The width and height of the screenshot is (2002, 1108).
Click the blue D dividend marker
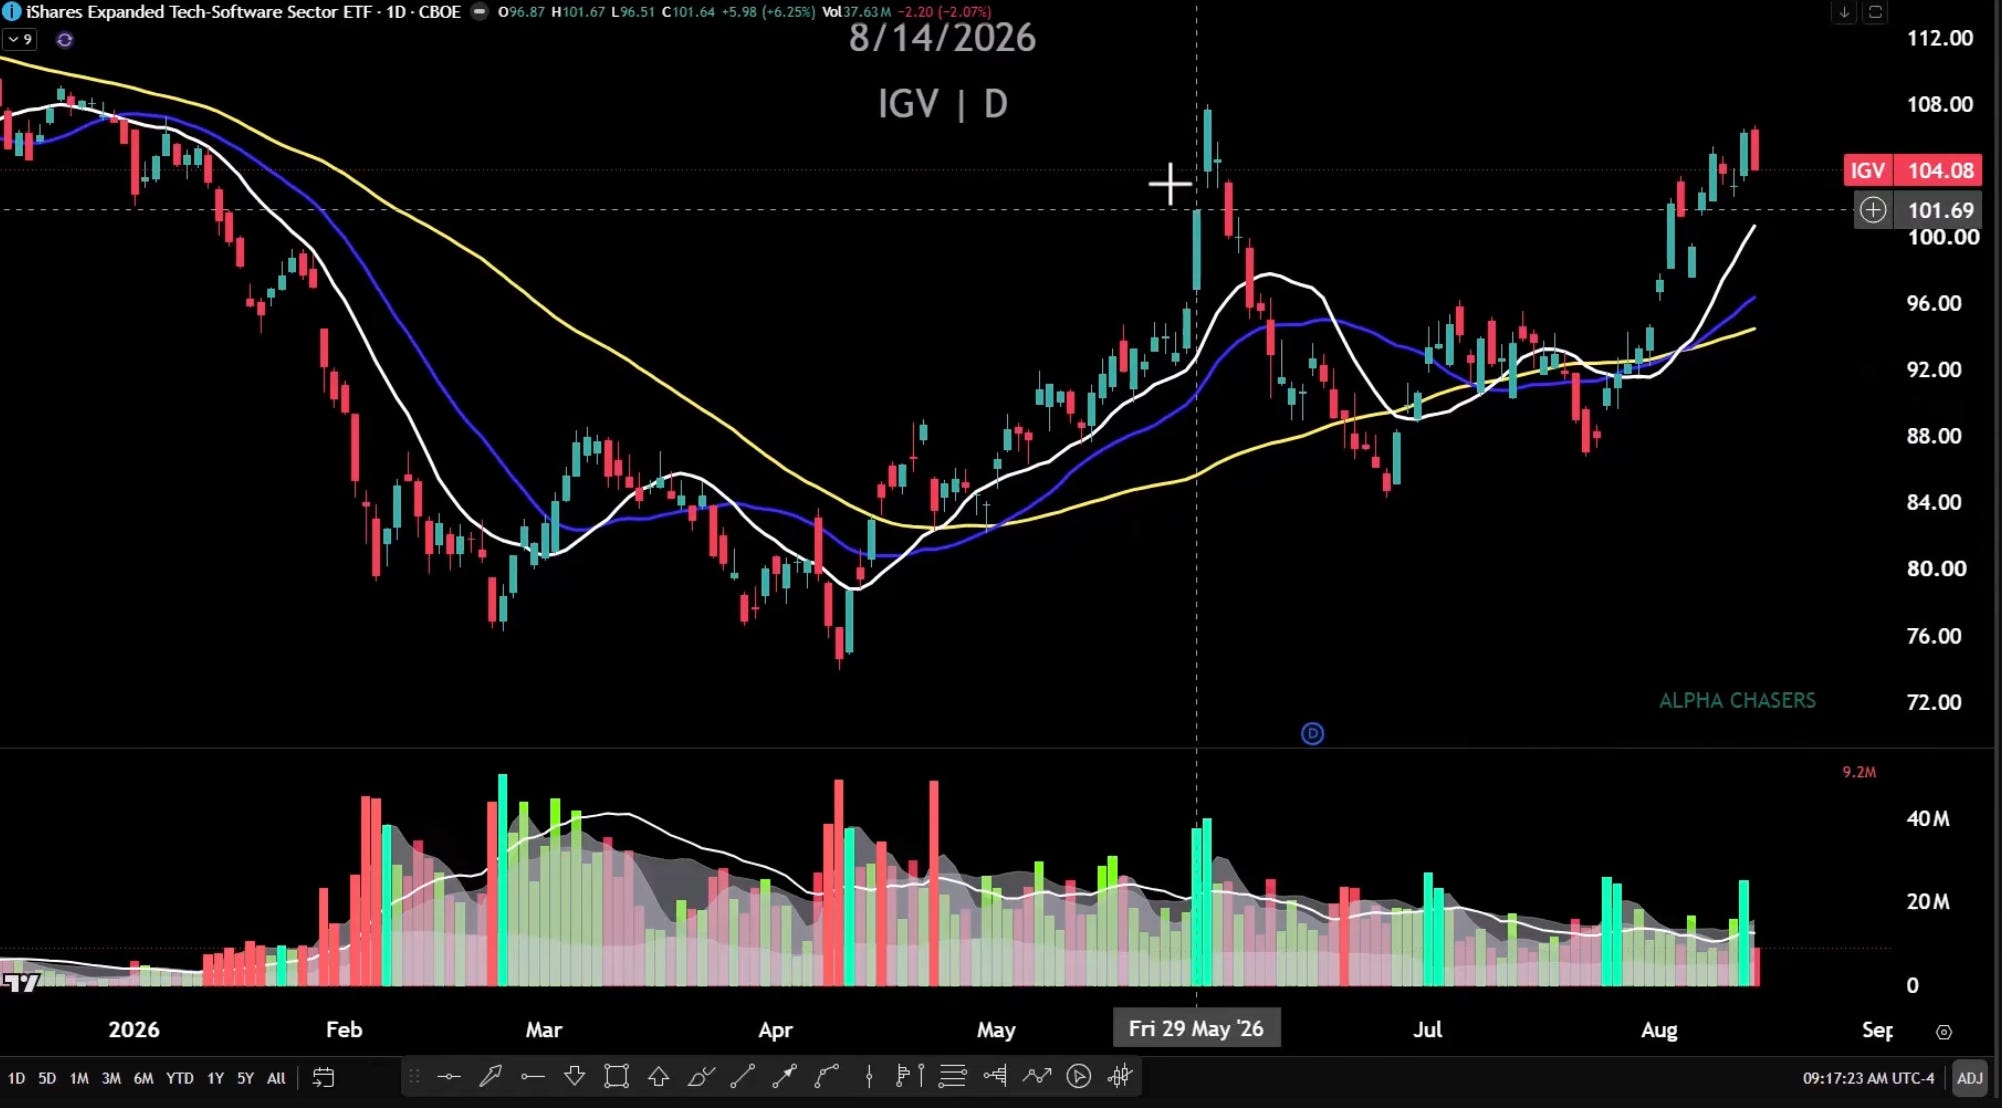[x=1312, y=734]
